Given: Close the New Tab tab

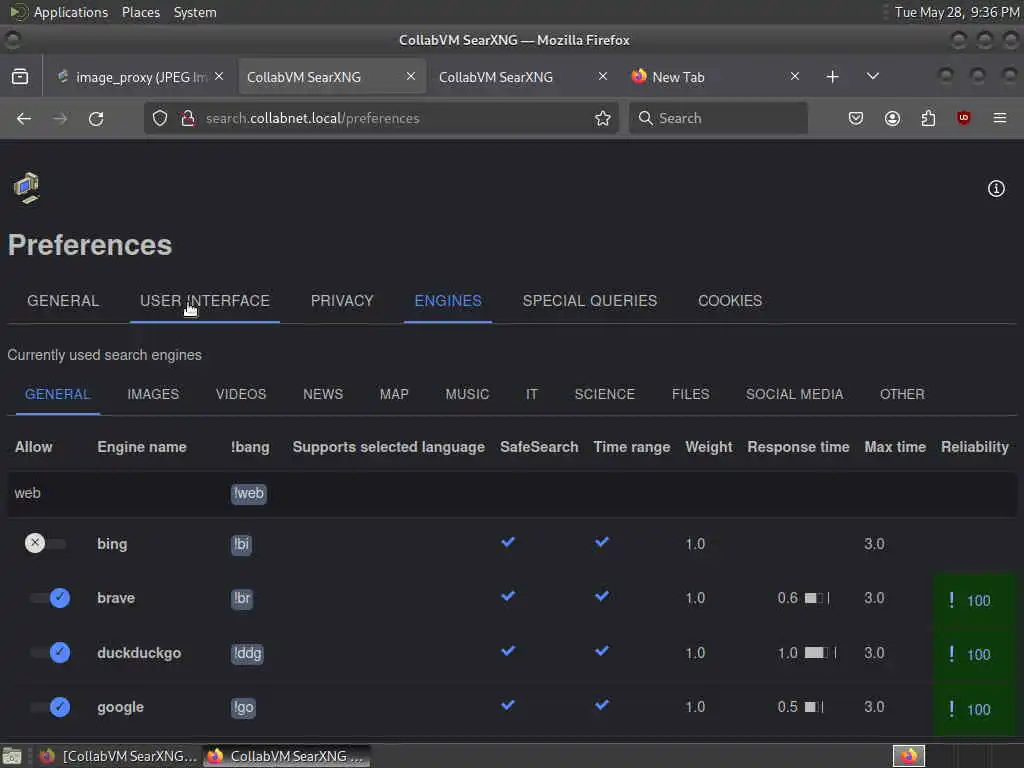Looking at the screenshot, I should pyautogui.click(x=795, y=76).
